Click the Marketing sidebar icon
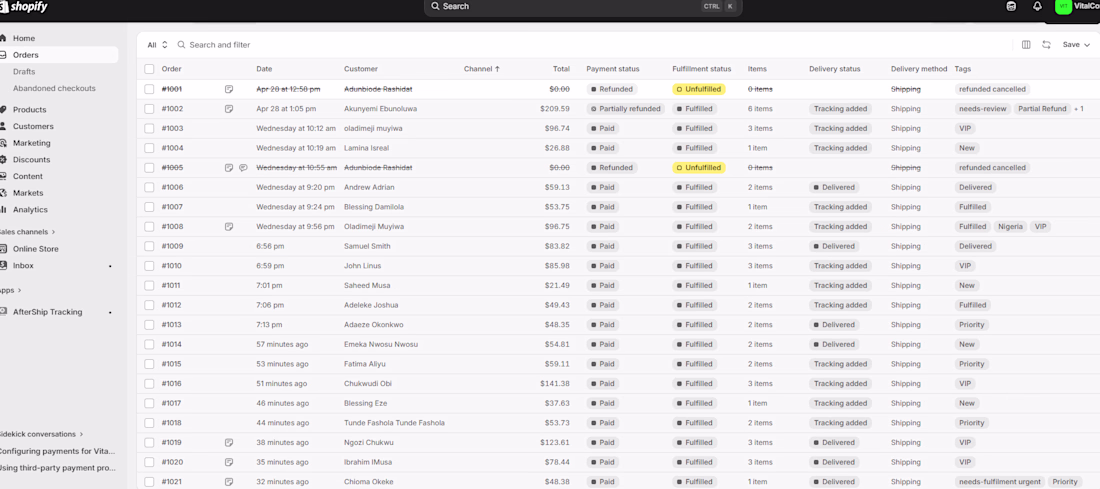1100x489 pixels. point(4,143)
